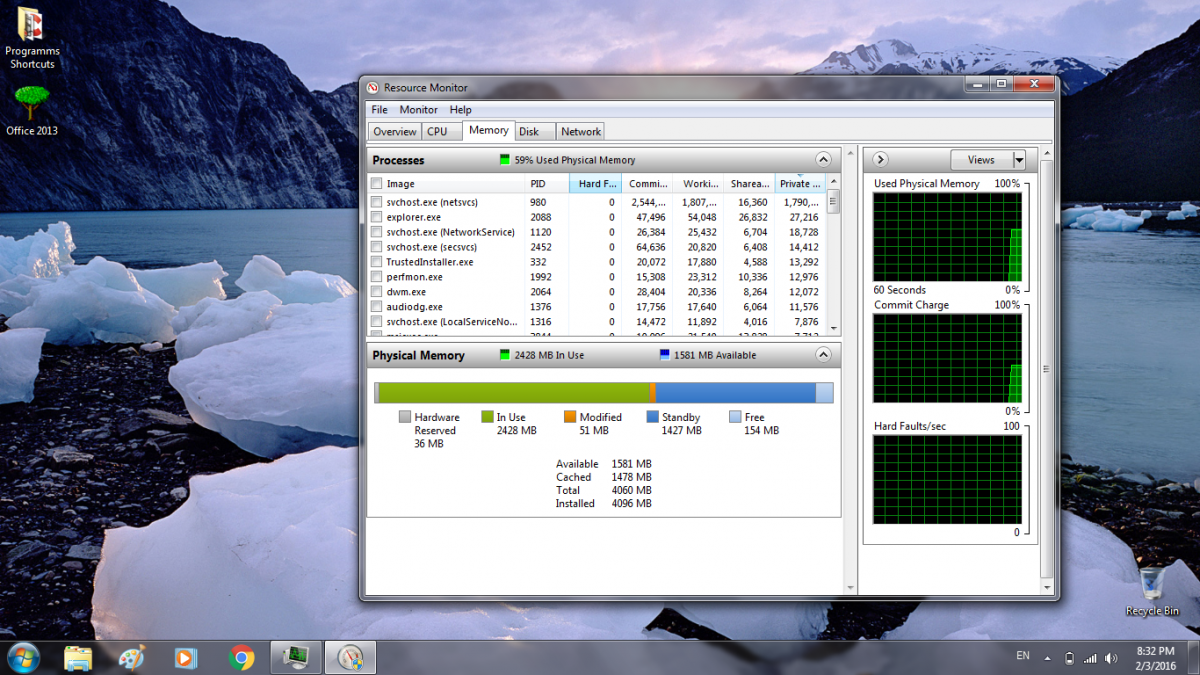Launch Google Chrome from taskbar
This screenshot has width=1200, height=675.
click(240, 657)
